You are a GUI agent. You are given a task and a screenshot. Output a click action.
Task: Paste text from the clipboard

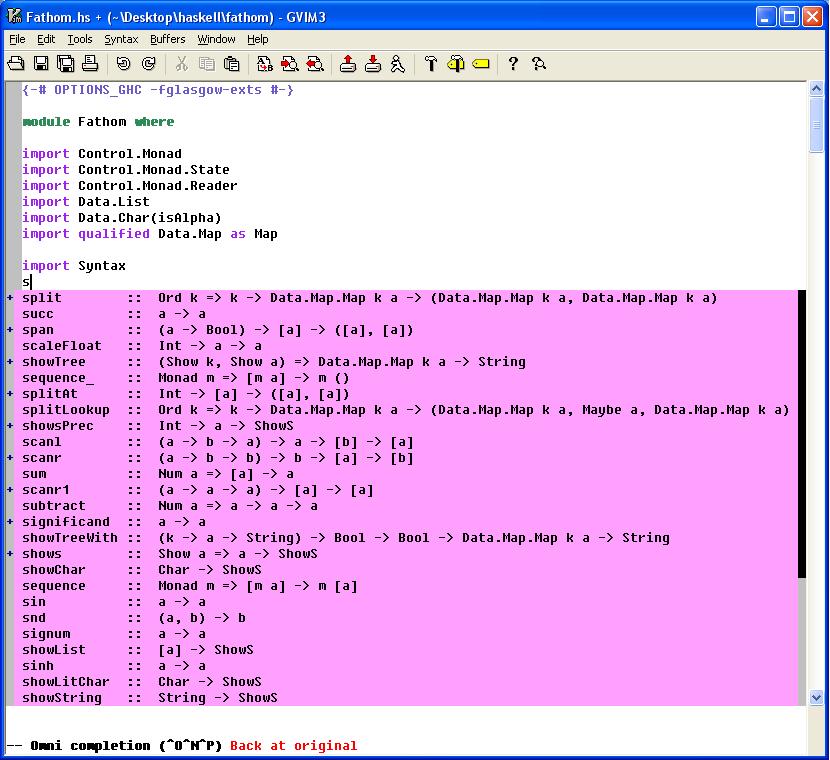(x=231, y=63)
